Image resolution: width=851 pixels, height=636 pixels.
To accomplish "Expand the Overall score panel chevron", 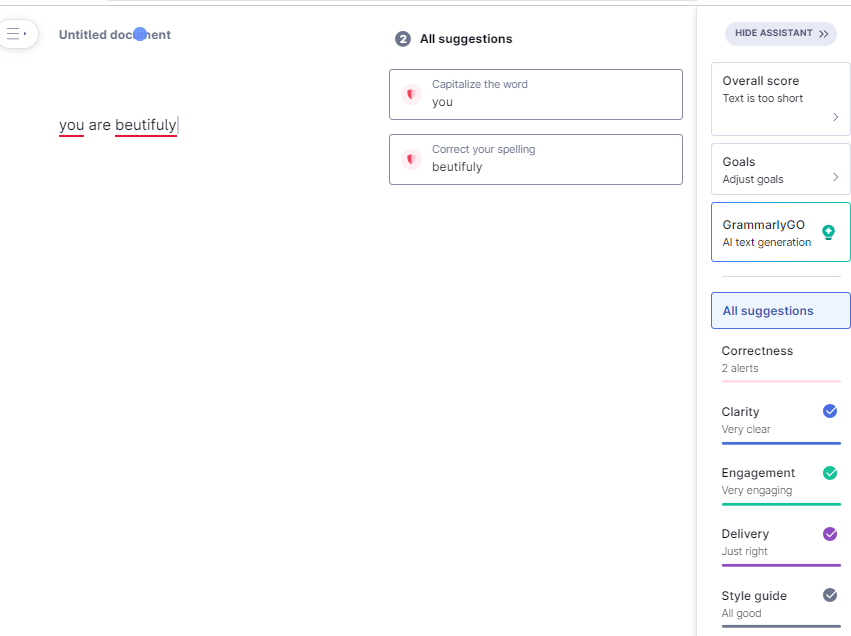I will click(x=835, y=117).
